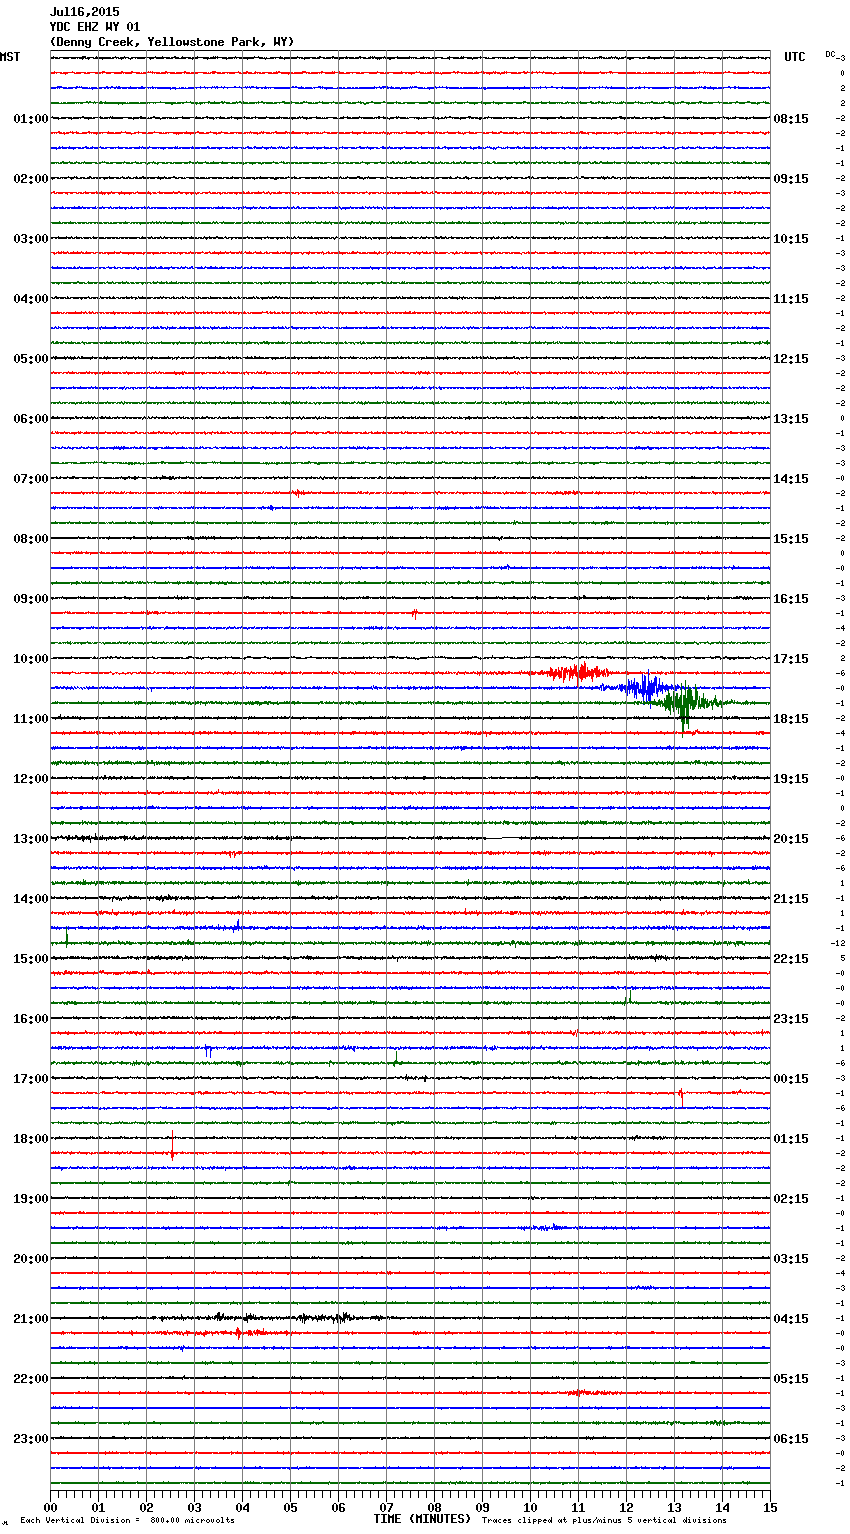Click the minute axis tick label '15'
Viewport: 850px width, 1534px height.
point(770,1507)
